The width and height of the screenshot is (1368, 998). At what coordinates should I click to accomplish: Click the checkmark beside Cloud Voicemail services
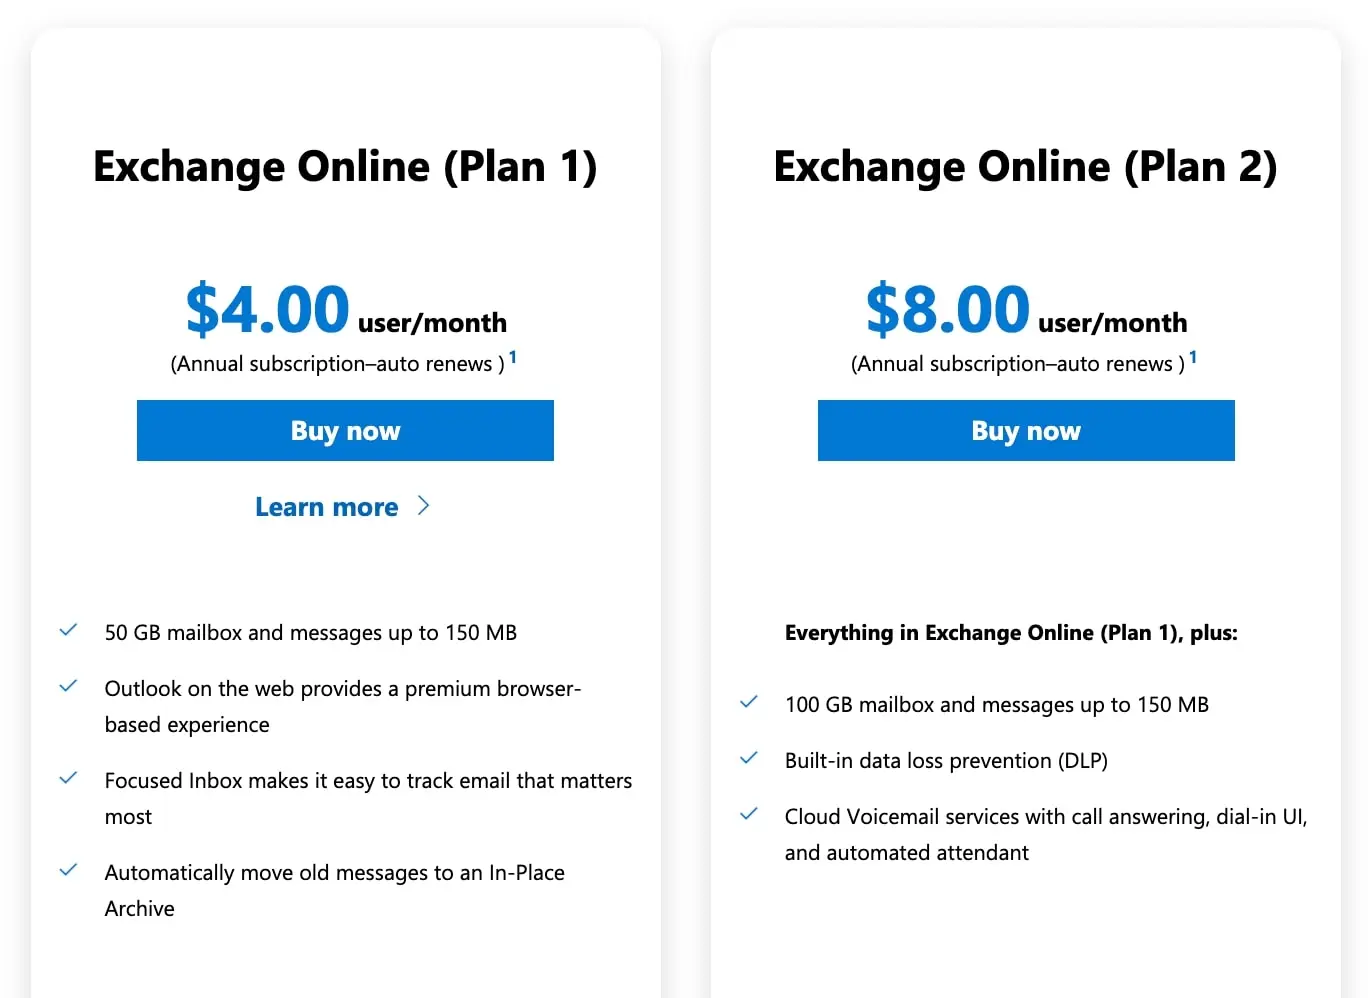748,815
